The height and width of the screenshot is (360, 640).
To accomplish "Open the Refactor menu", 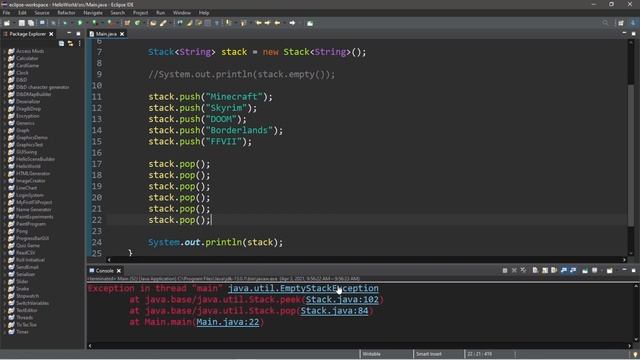I will (x=66, y=13).
